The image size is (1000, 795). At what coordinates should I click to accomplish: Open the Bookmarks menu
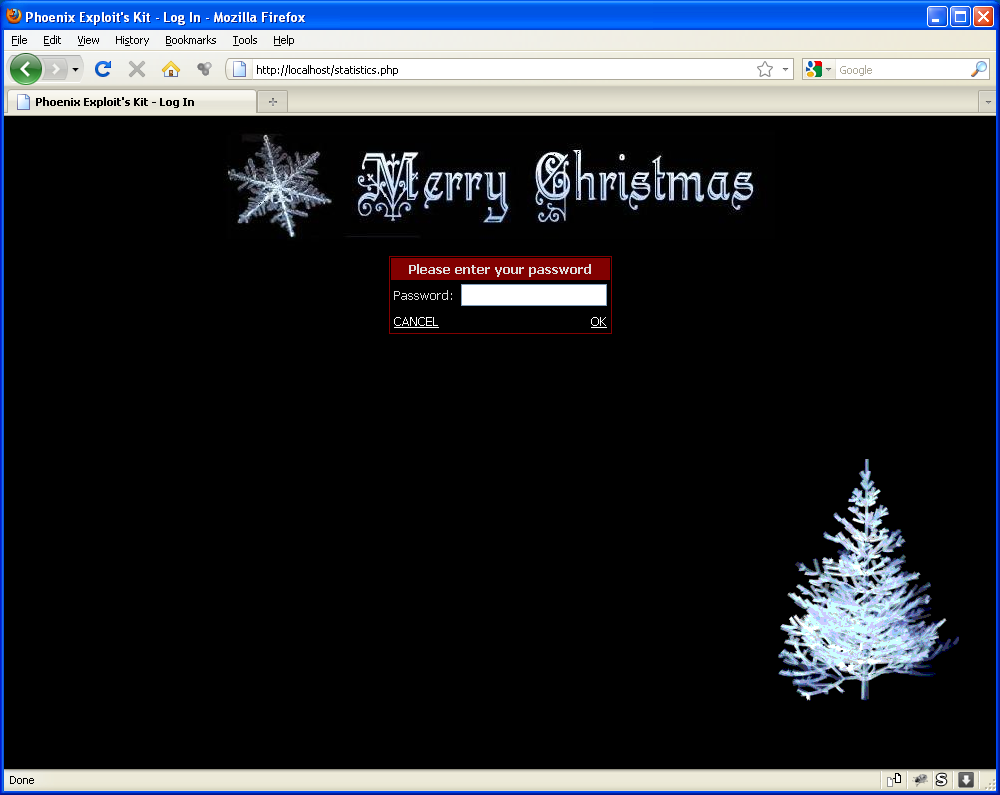pos(190,40)
